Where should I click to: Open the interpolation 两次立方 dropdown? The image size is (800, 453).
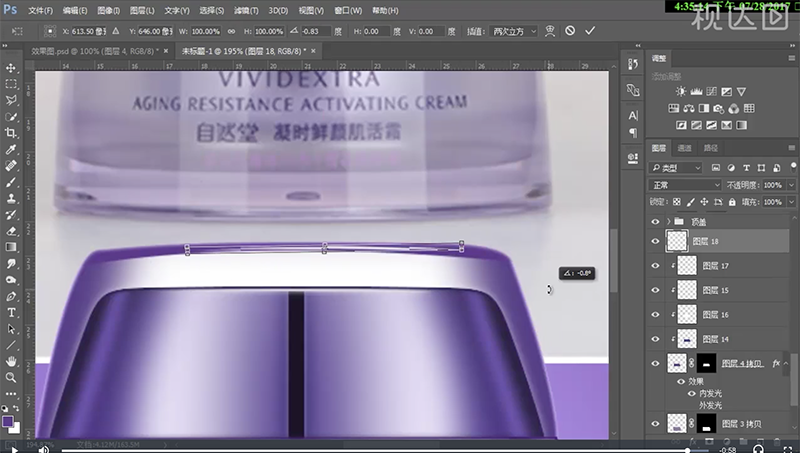tap(513, 31)
